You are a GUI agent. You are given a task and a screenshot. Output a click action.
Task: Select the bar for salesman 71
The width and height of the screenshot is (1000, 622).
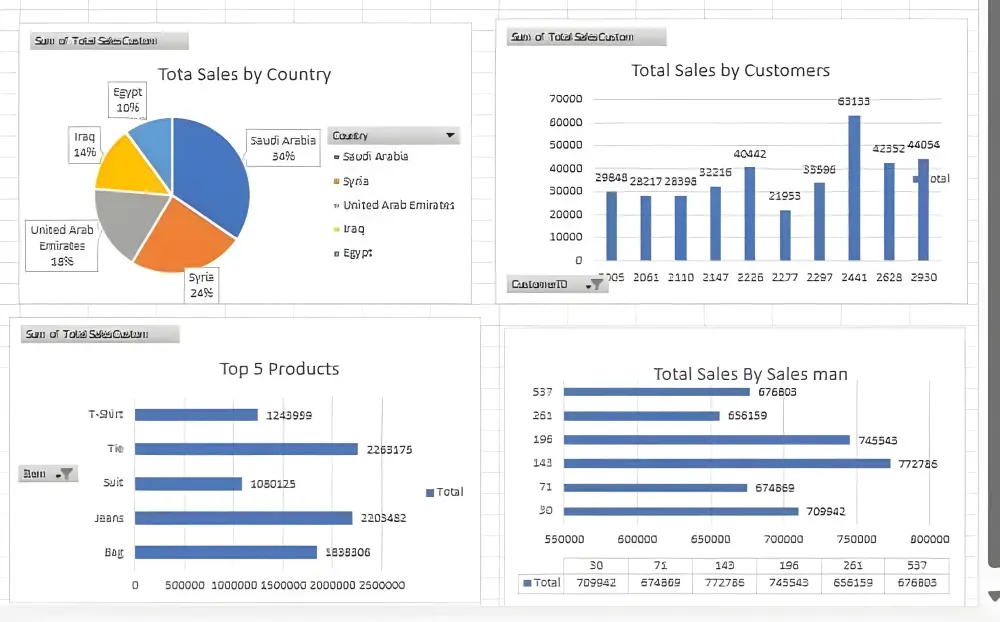(655, 487)
